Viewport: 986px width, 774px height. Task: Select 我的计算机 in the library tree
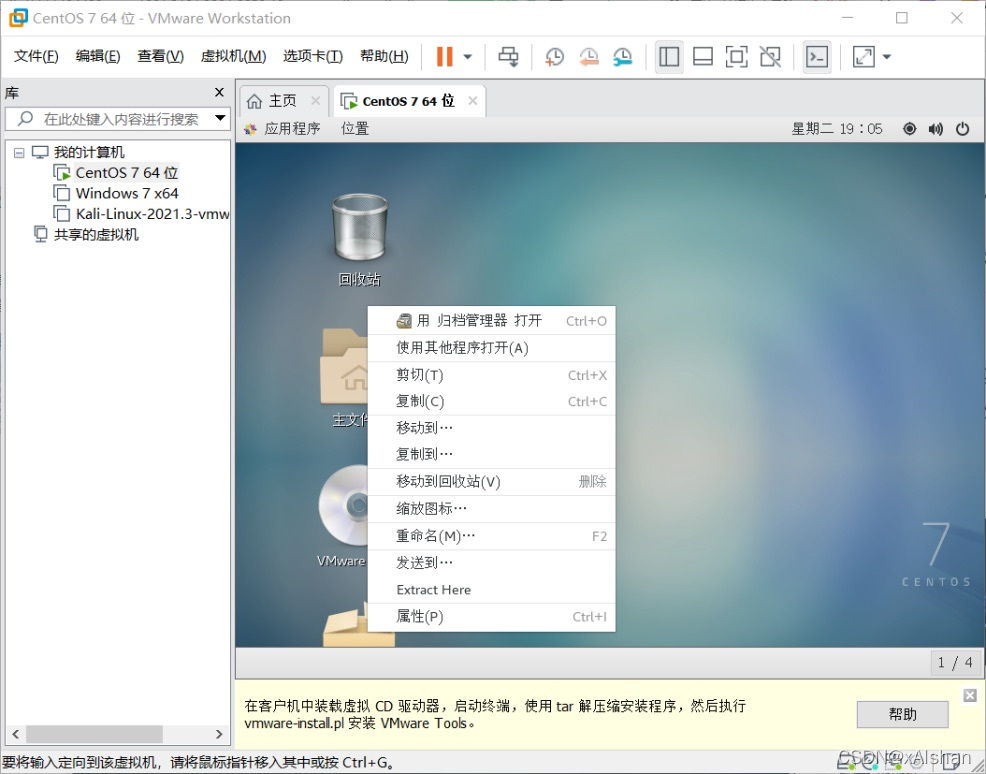tap(89, 152)
